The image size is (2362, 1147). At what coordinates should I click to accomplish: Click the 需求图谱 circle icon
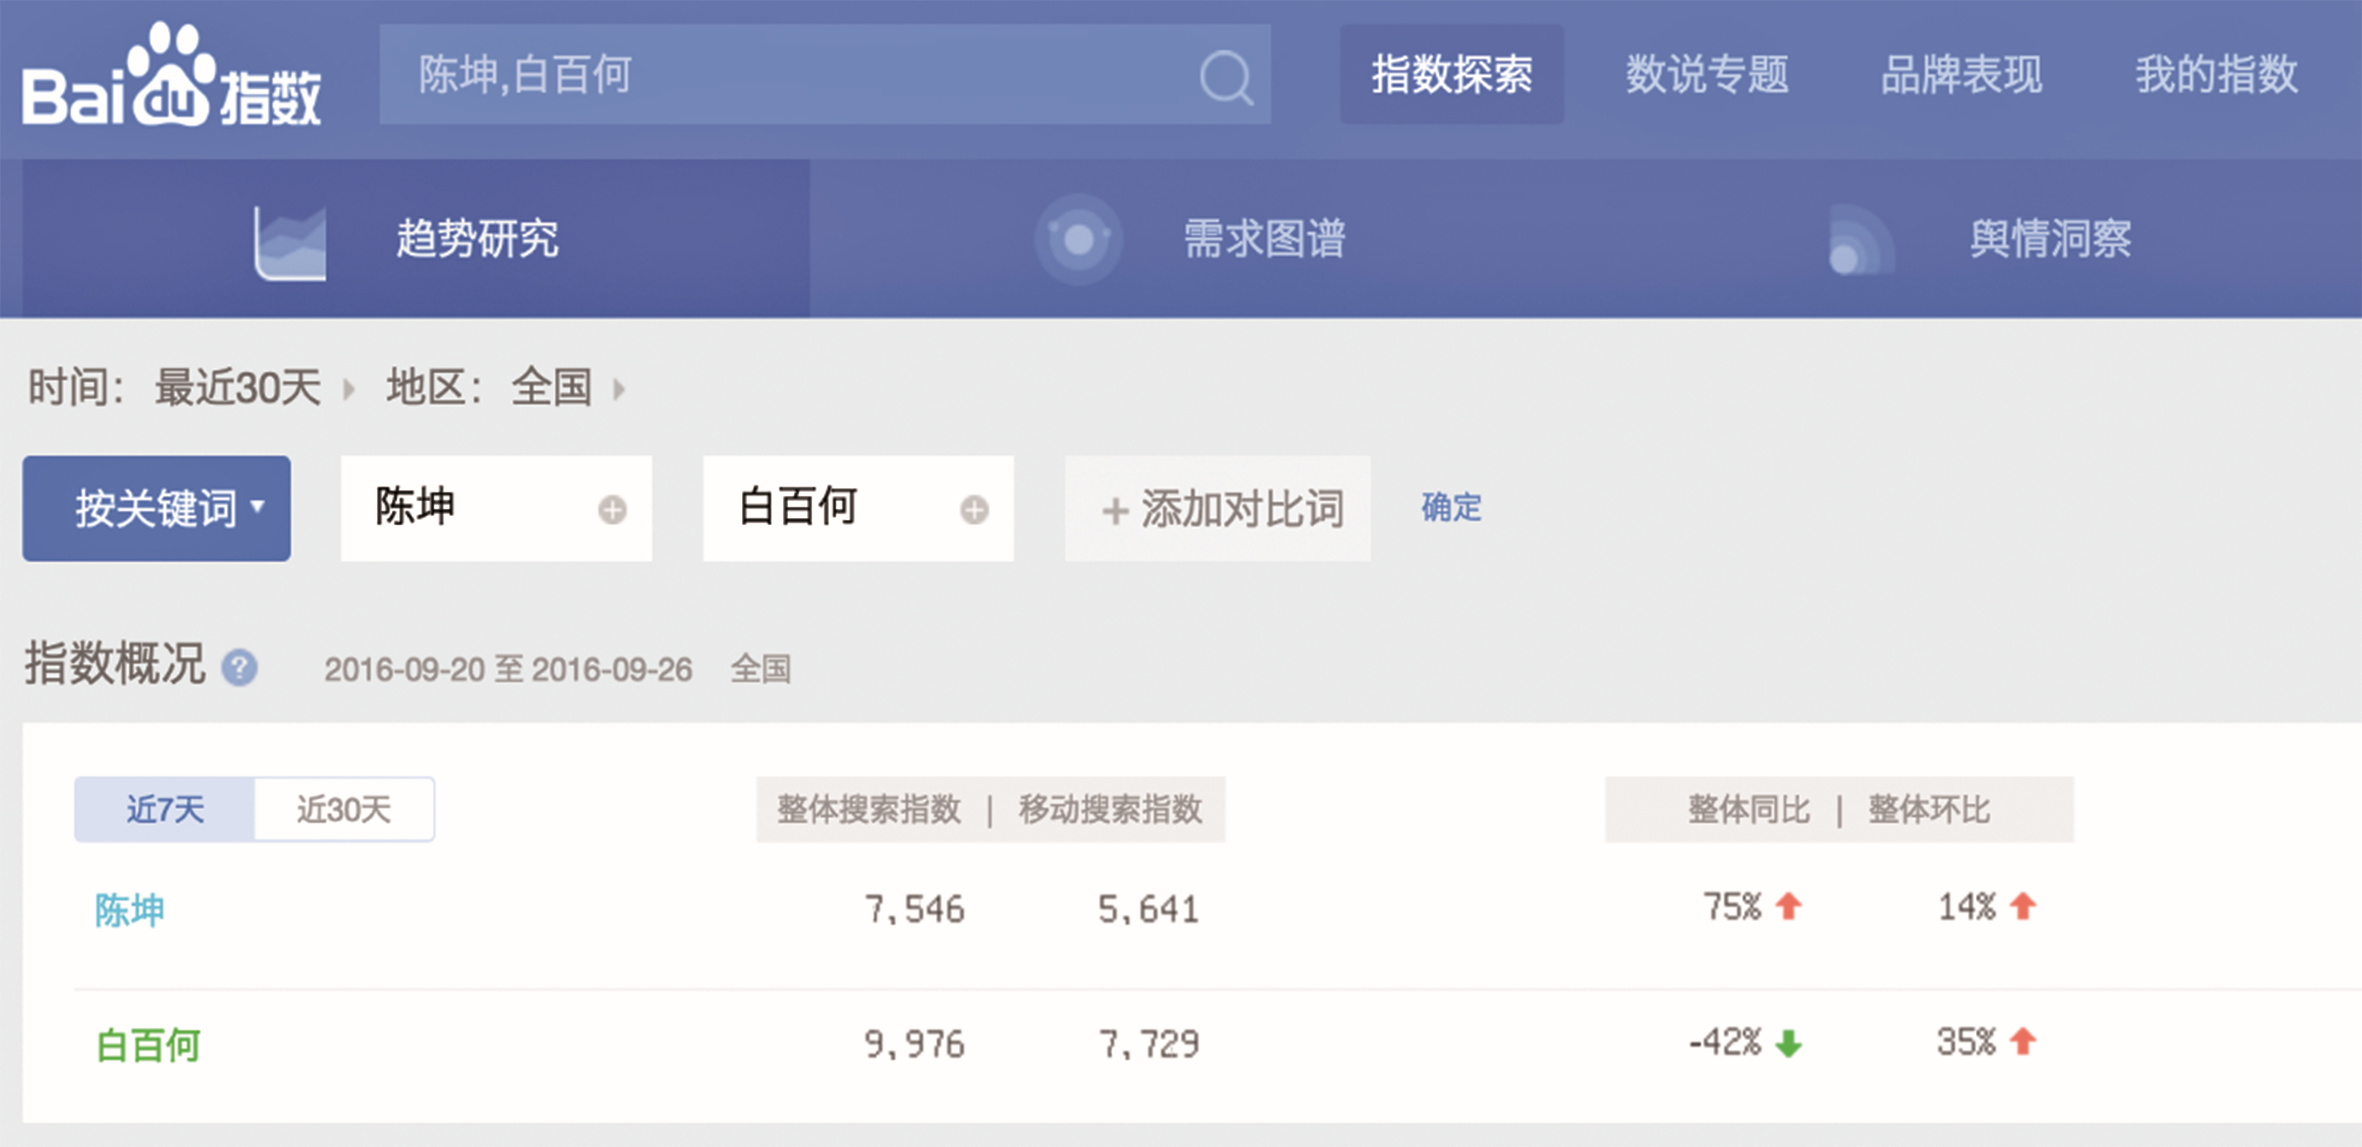(1078, 239)
